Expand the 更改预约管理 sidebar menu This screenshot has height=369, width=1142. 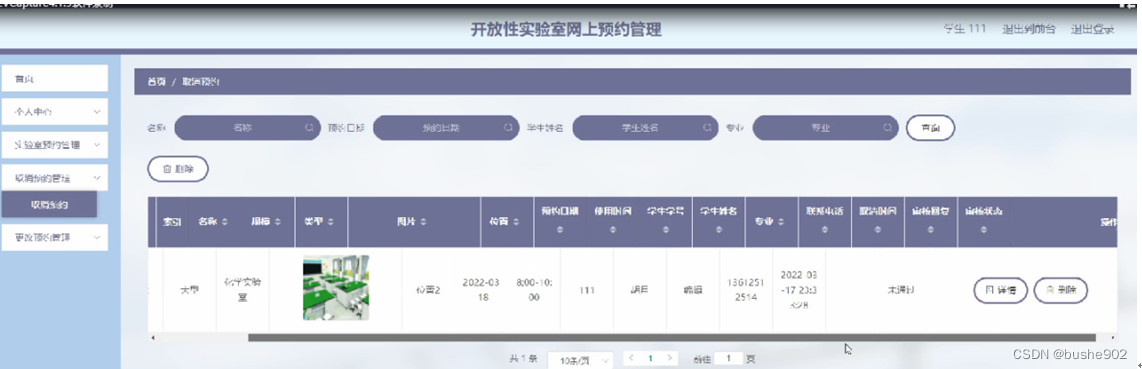(x=55, y=237)
